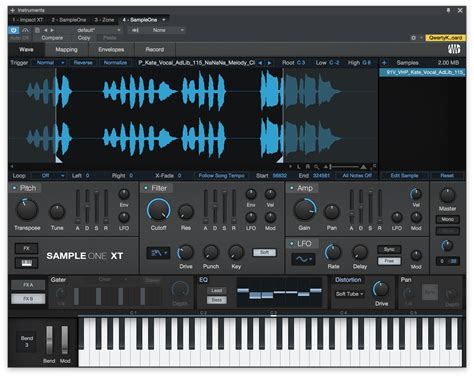Screen dimensions: 474x377
Task: Toggle Mono mode under Master
Action: point(448,219)
